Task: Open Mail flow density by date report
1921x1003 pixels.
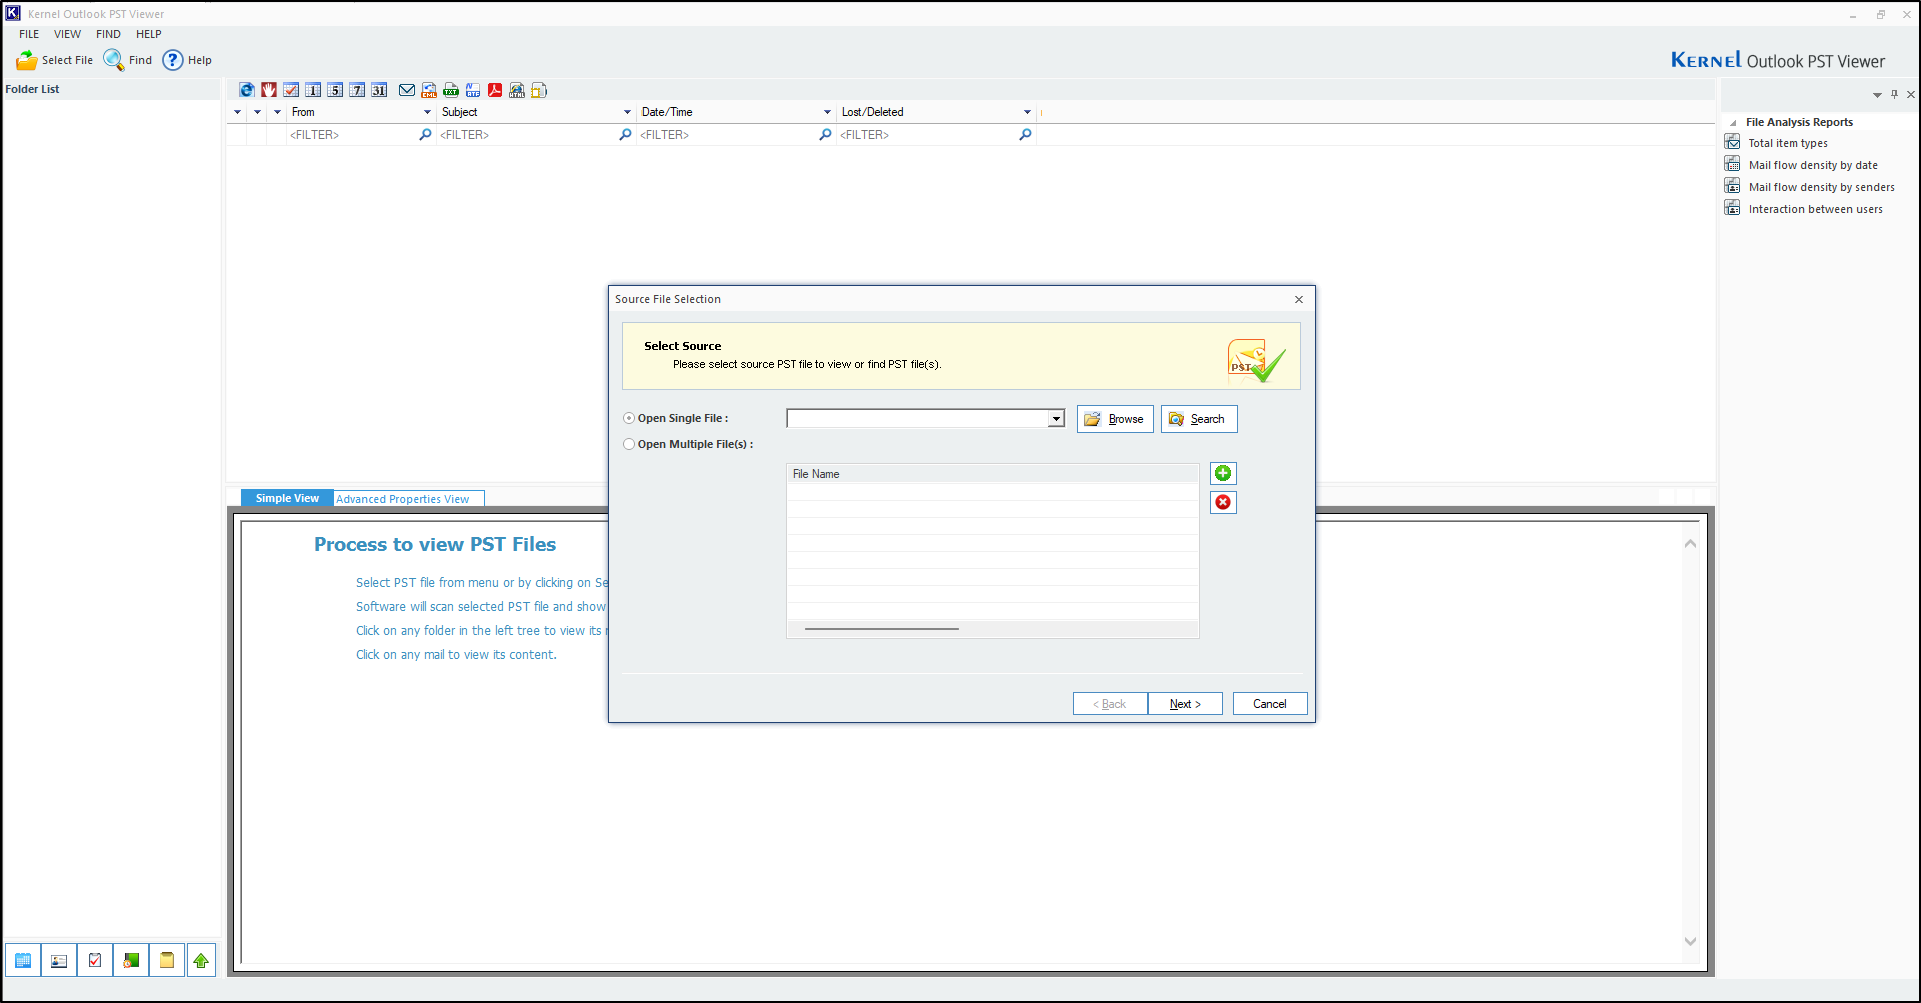Action: [x=1812, y=165]
